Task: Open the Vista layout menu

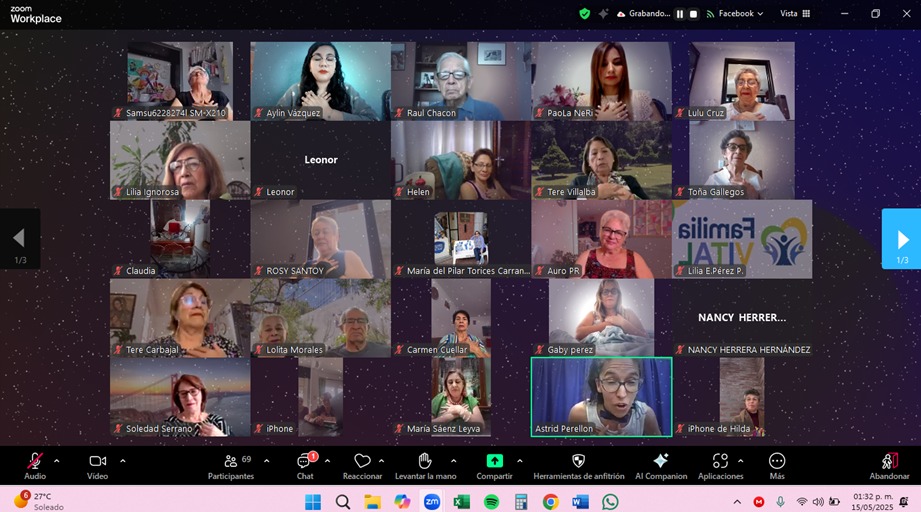Action: 795,14
